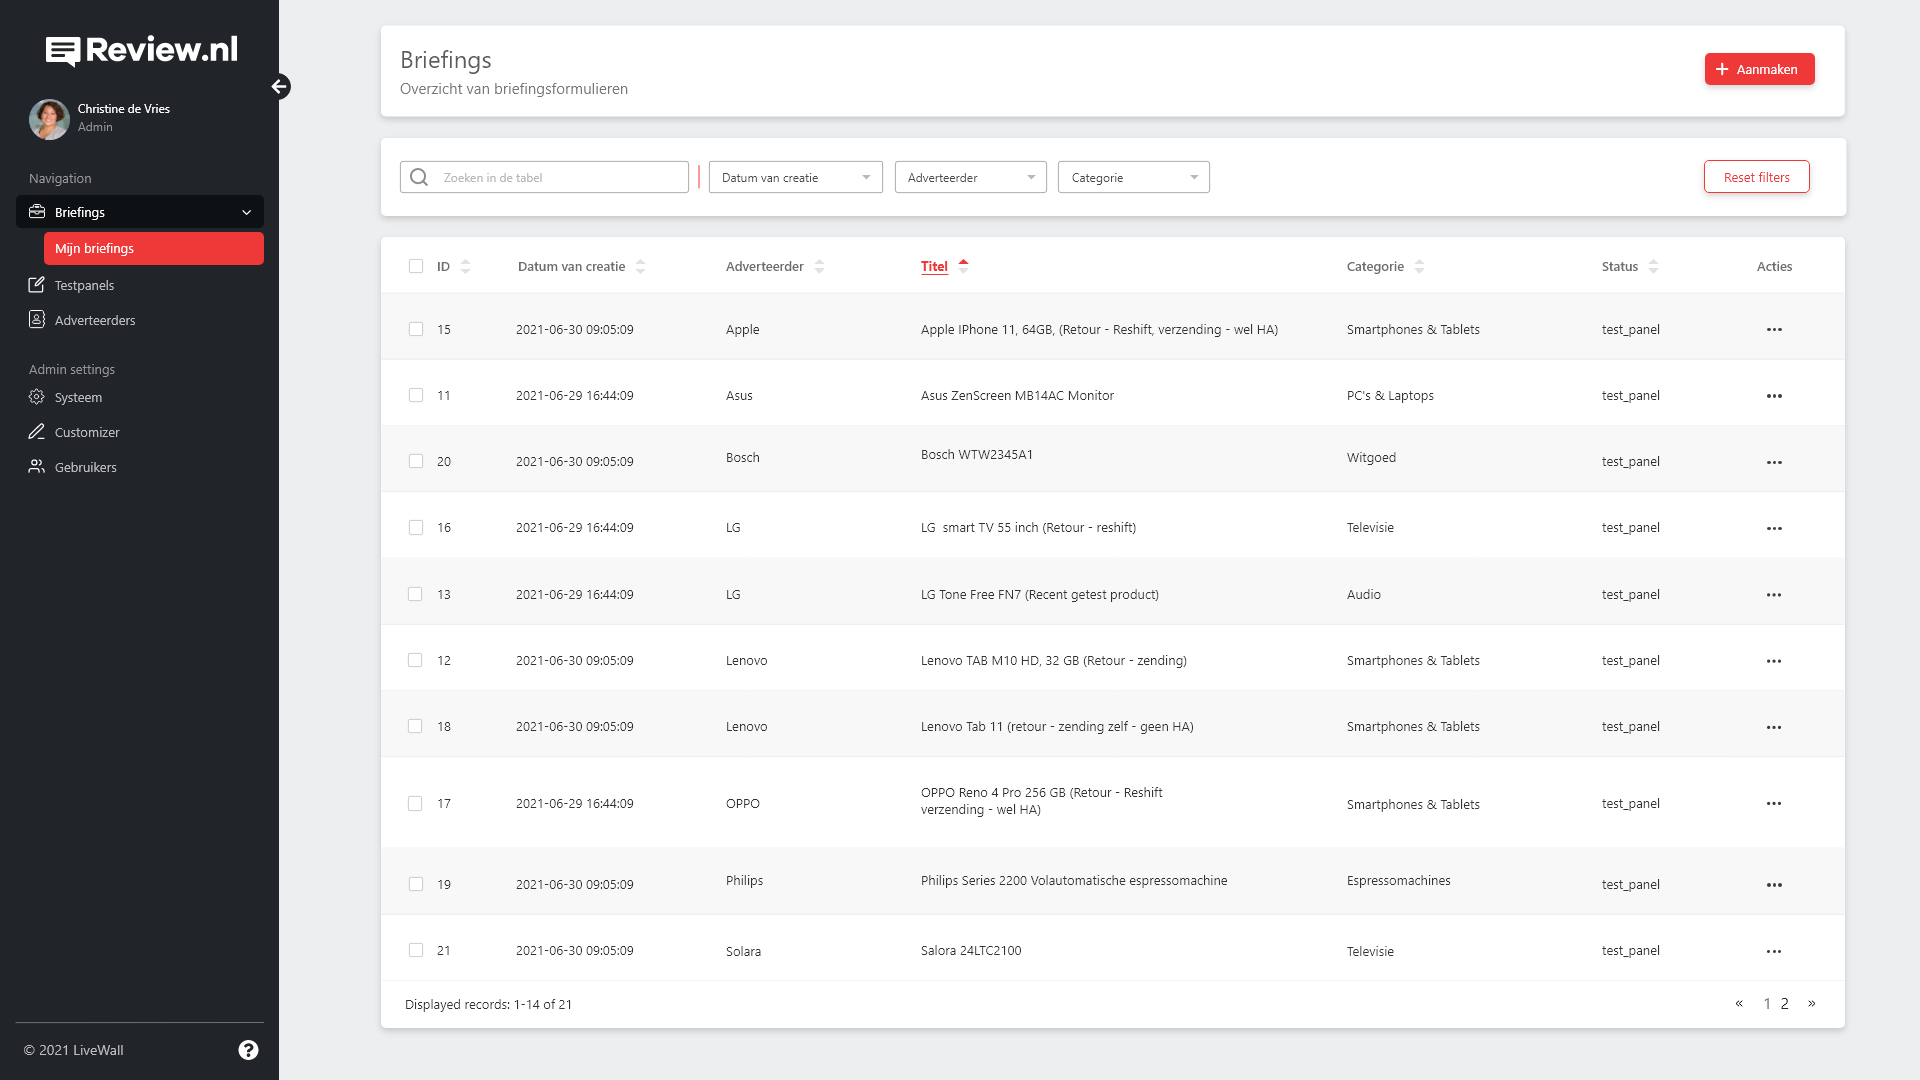Screen dimensions: 1920x1080
Task: Open Categorie filter dropdown
Action: (x=1134, y=177)
